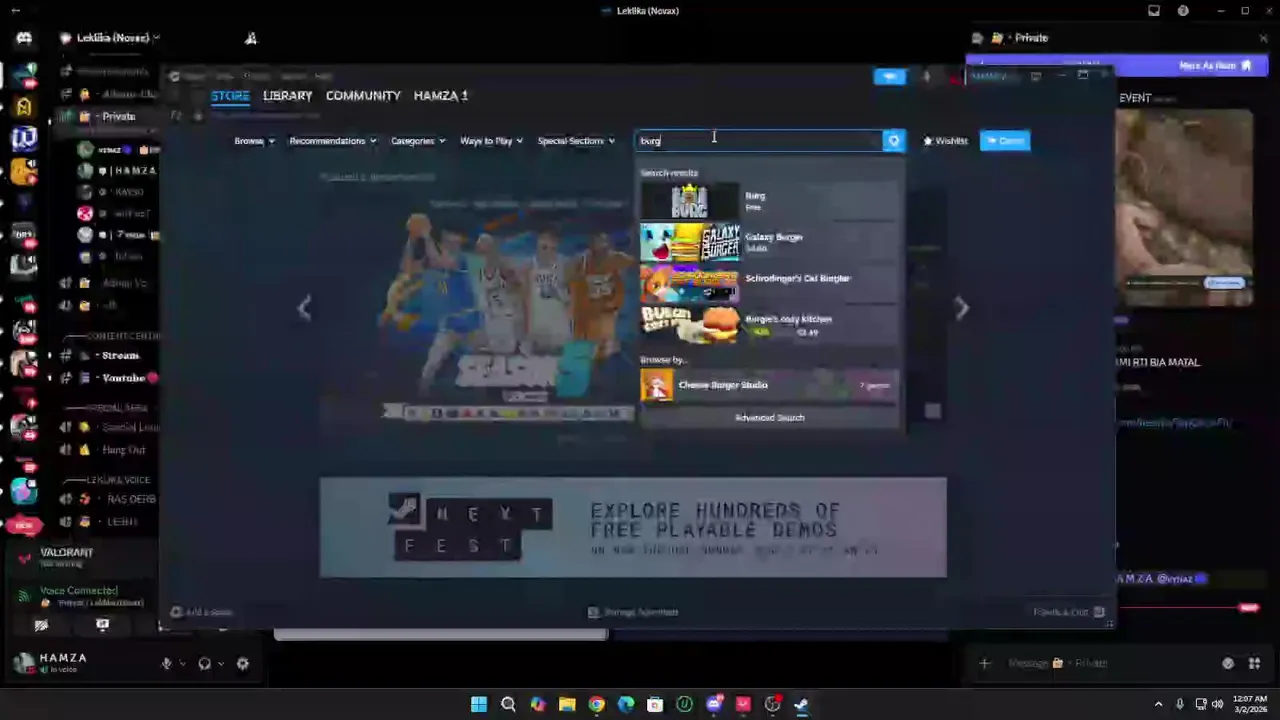Open Cheese Burger Studio browse result
This screenshot has height=720, width=1280.
point(769,385)
